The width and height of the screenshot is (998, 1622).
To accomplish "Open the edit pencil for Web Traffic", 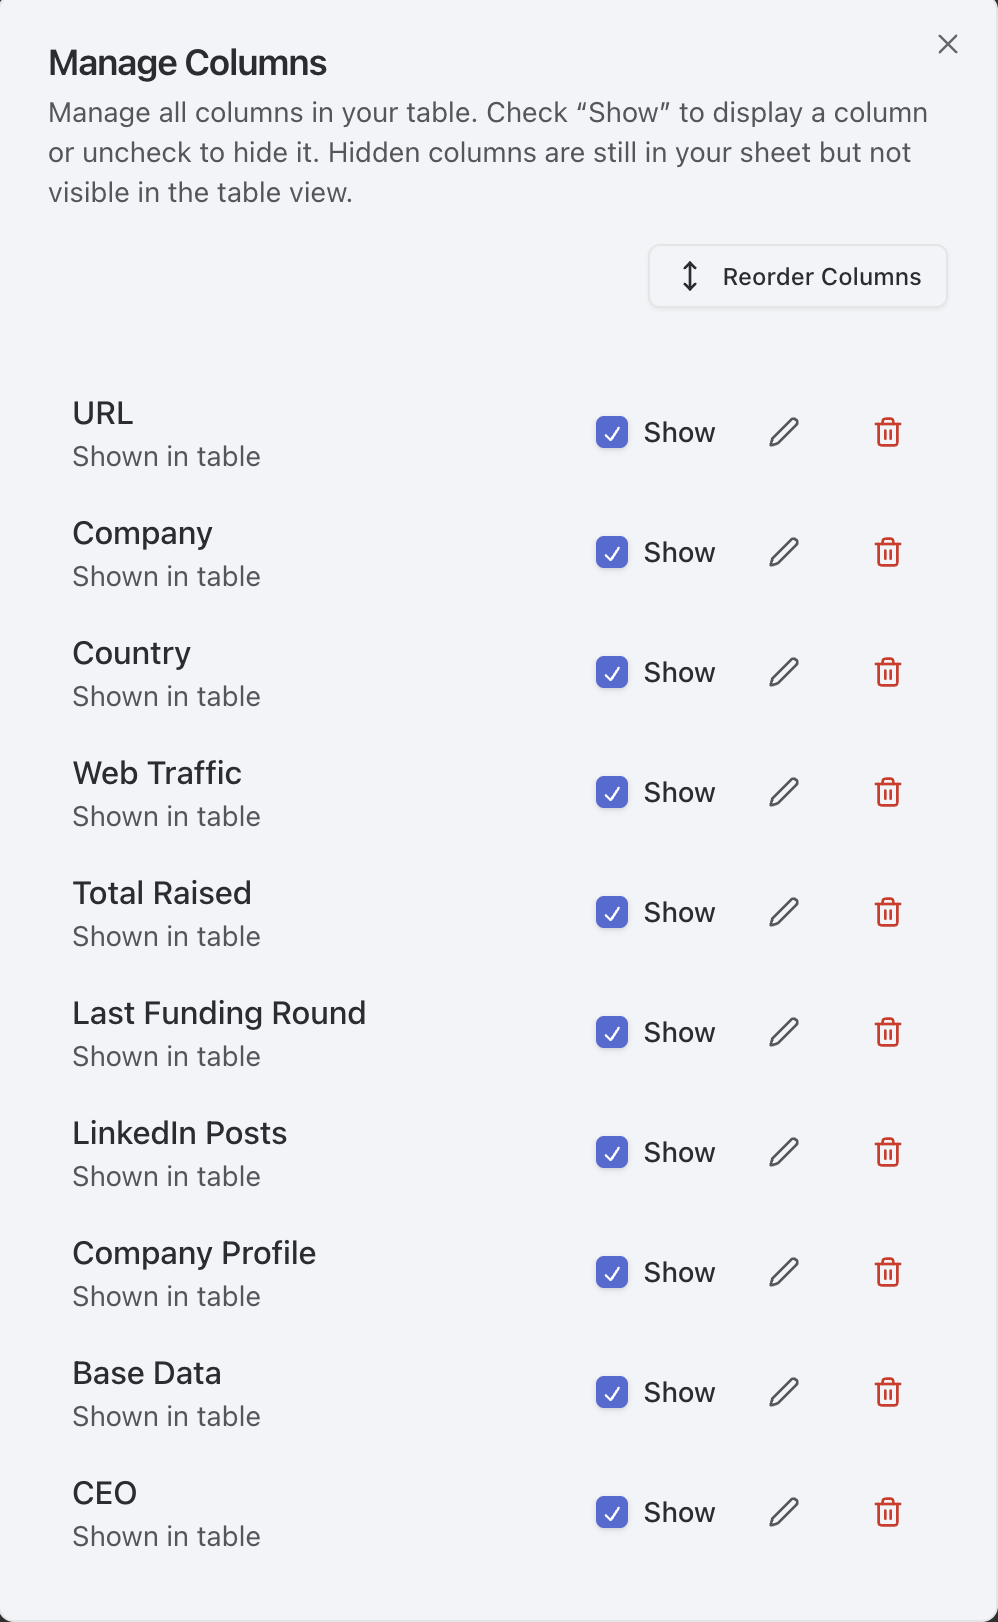I will pyautogui.click(x=784, y=792).
